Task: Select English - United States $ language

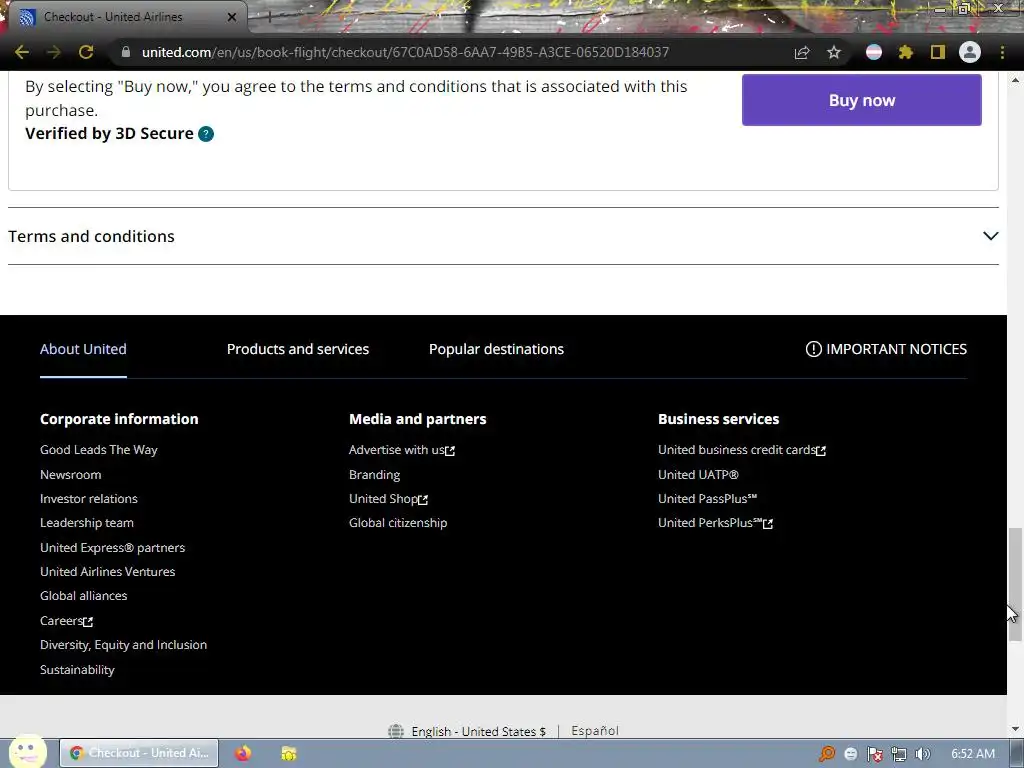Action: coord(478,731)
